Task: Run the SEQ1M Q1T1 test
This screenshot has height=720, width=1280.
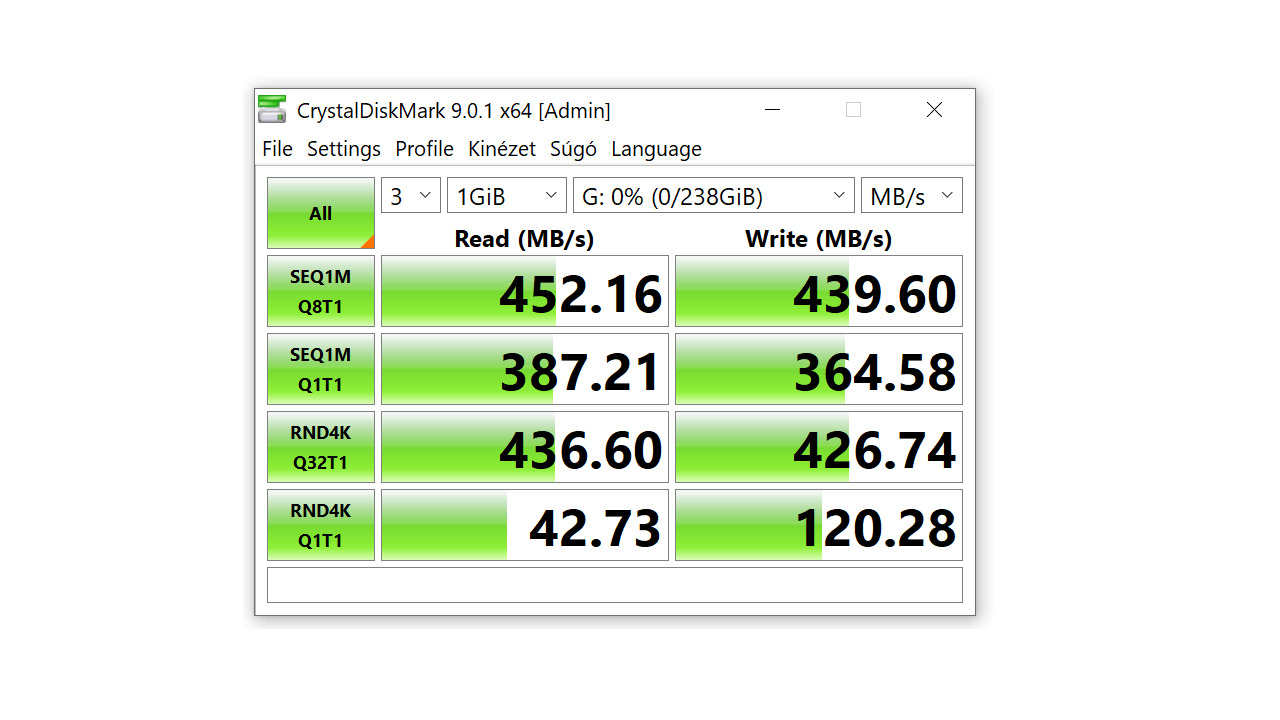Action: [321, 369]
